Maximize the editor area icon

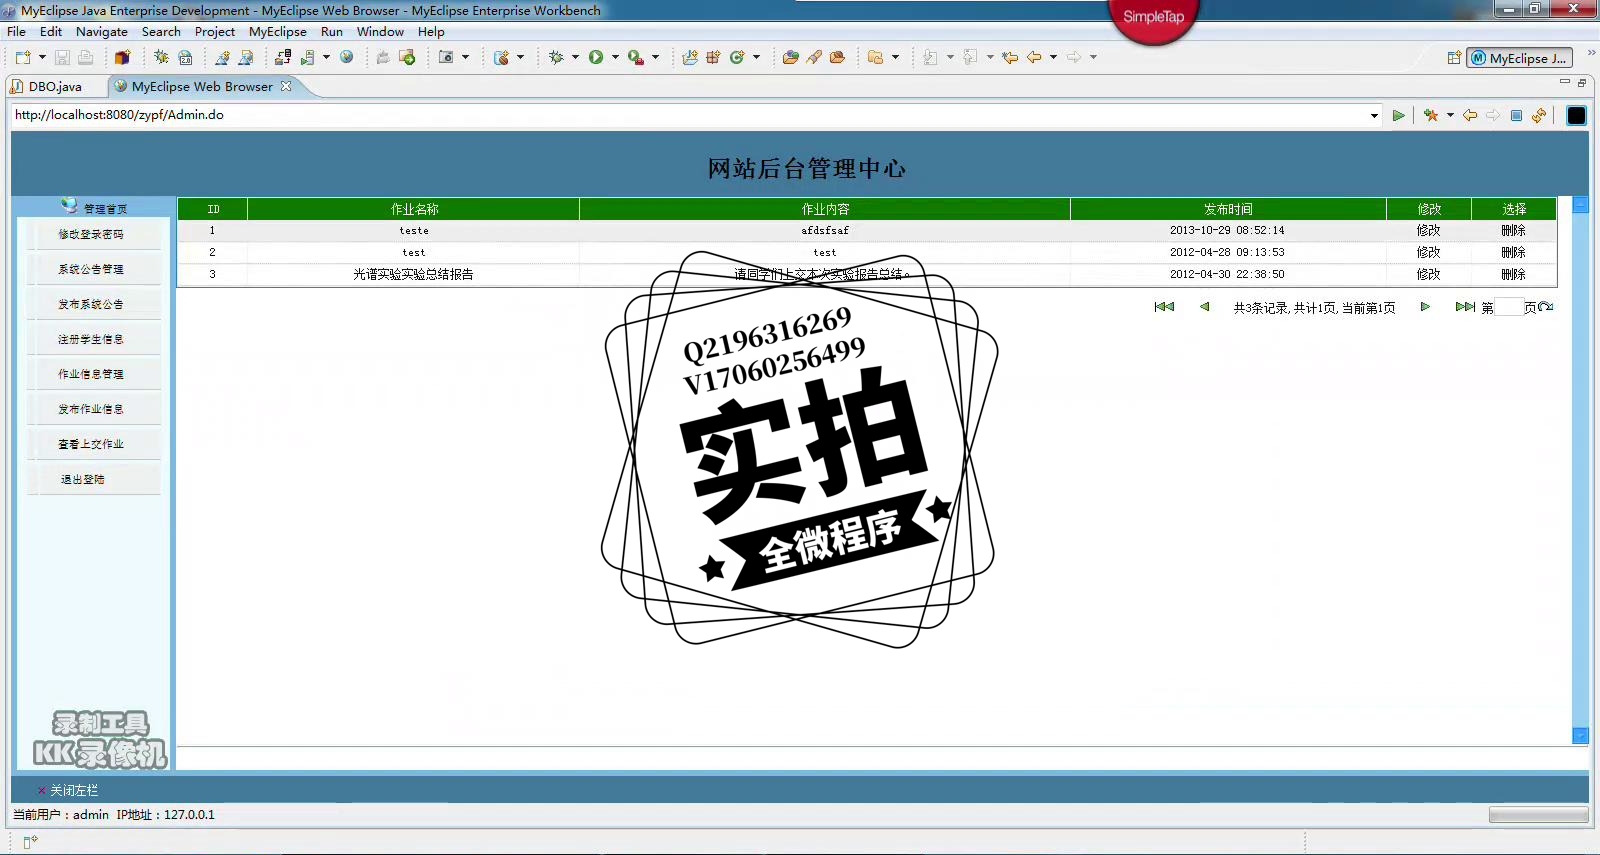pyautogui.click(x=1582, y=82)
